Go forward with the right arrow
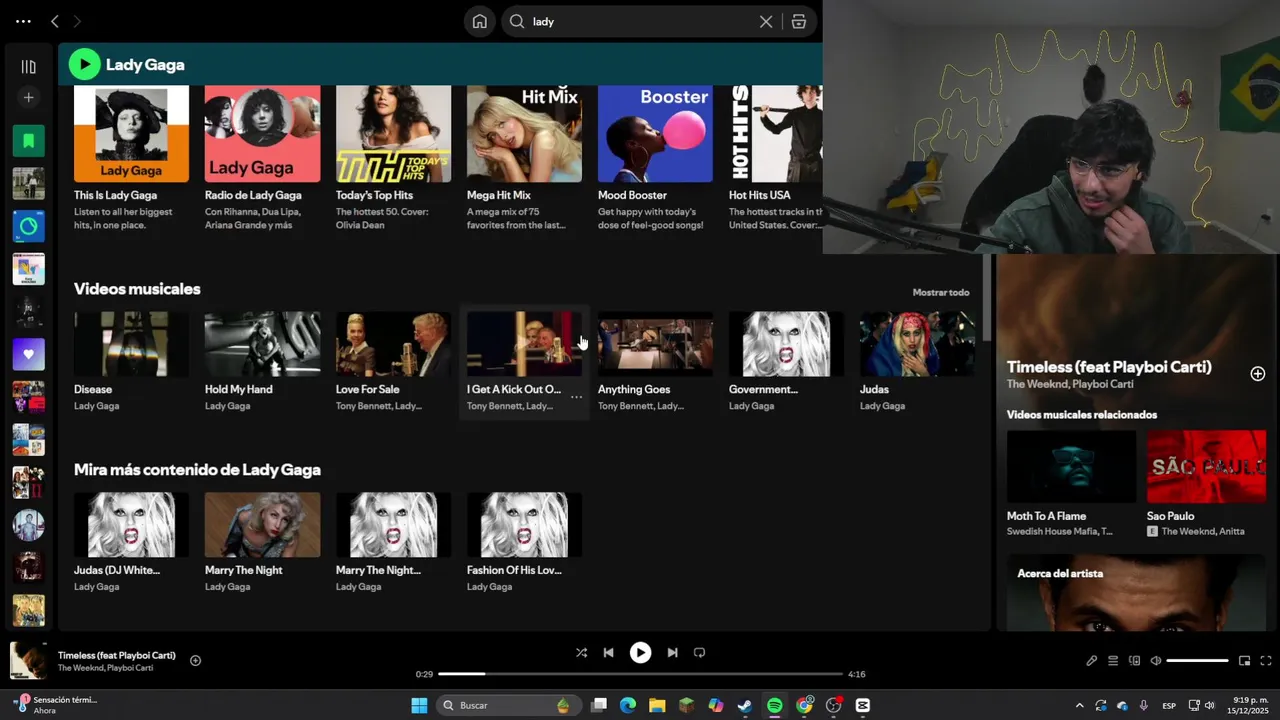Viewport: 1280px width, 720px height. pos(78,21)
